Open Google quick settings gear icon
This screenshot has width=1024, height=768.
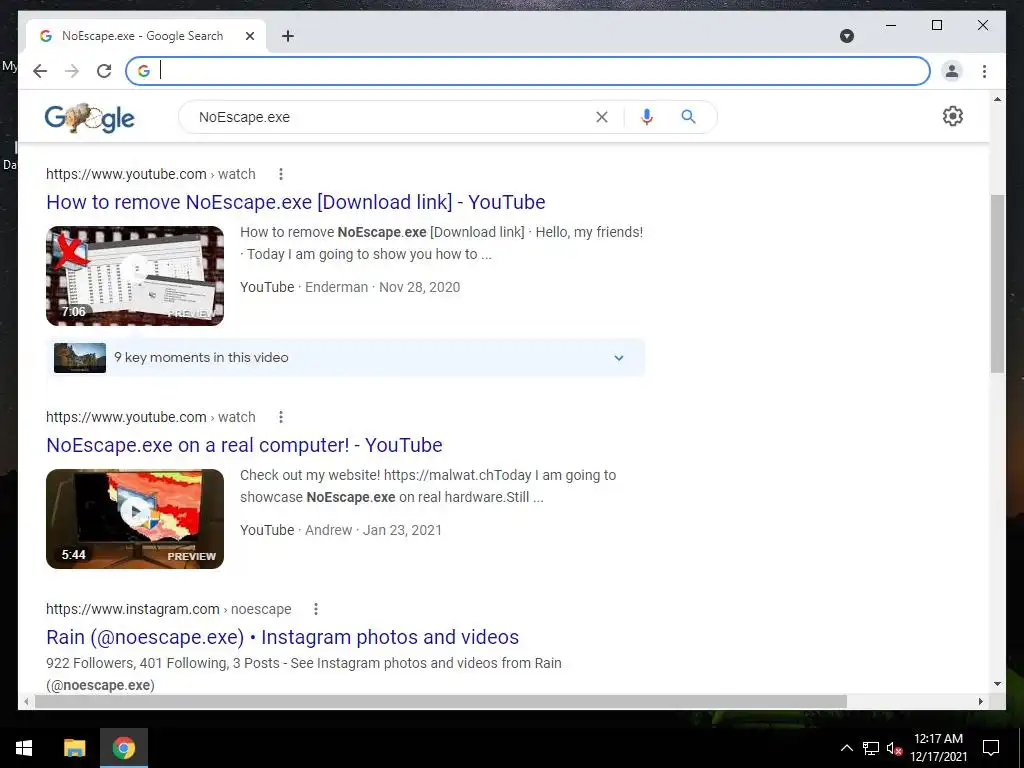coord(953,116)
